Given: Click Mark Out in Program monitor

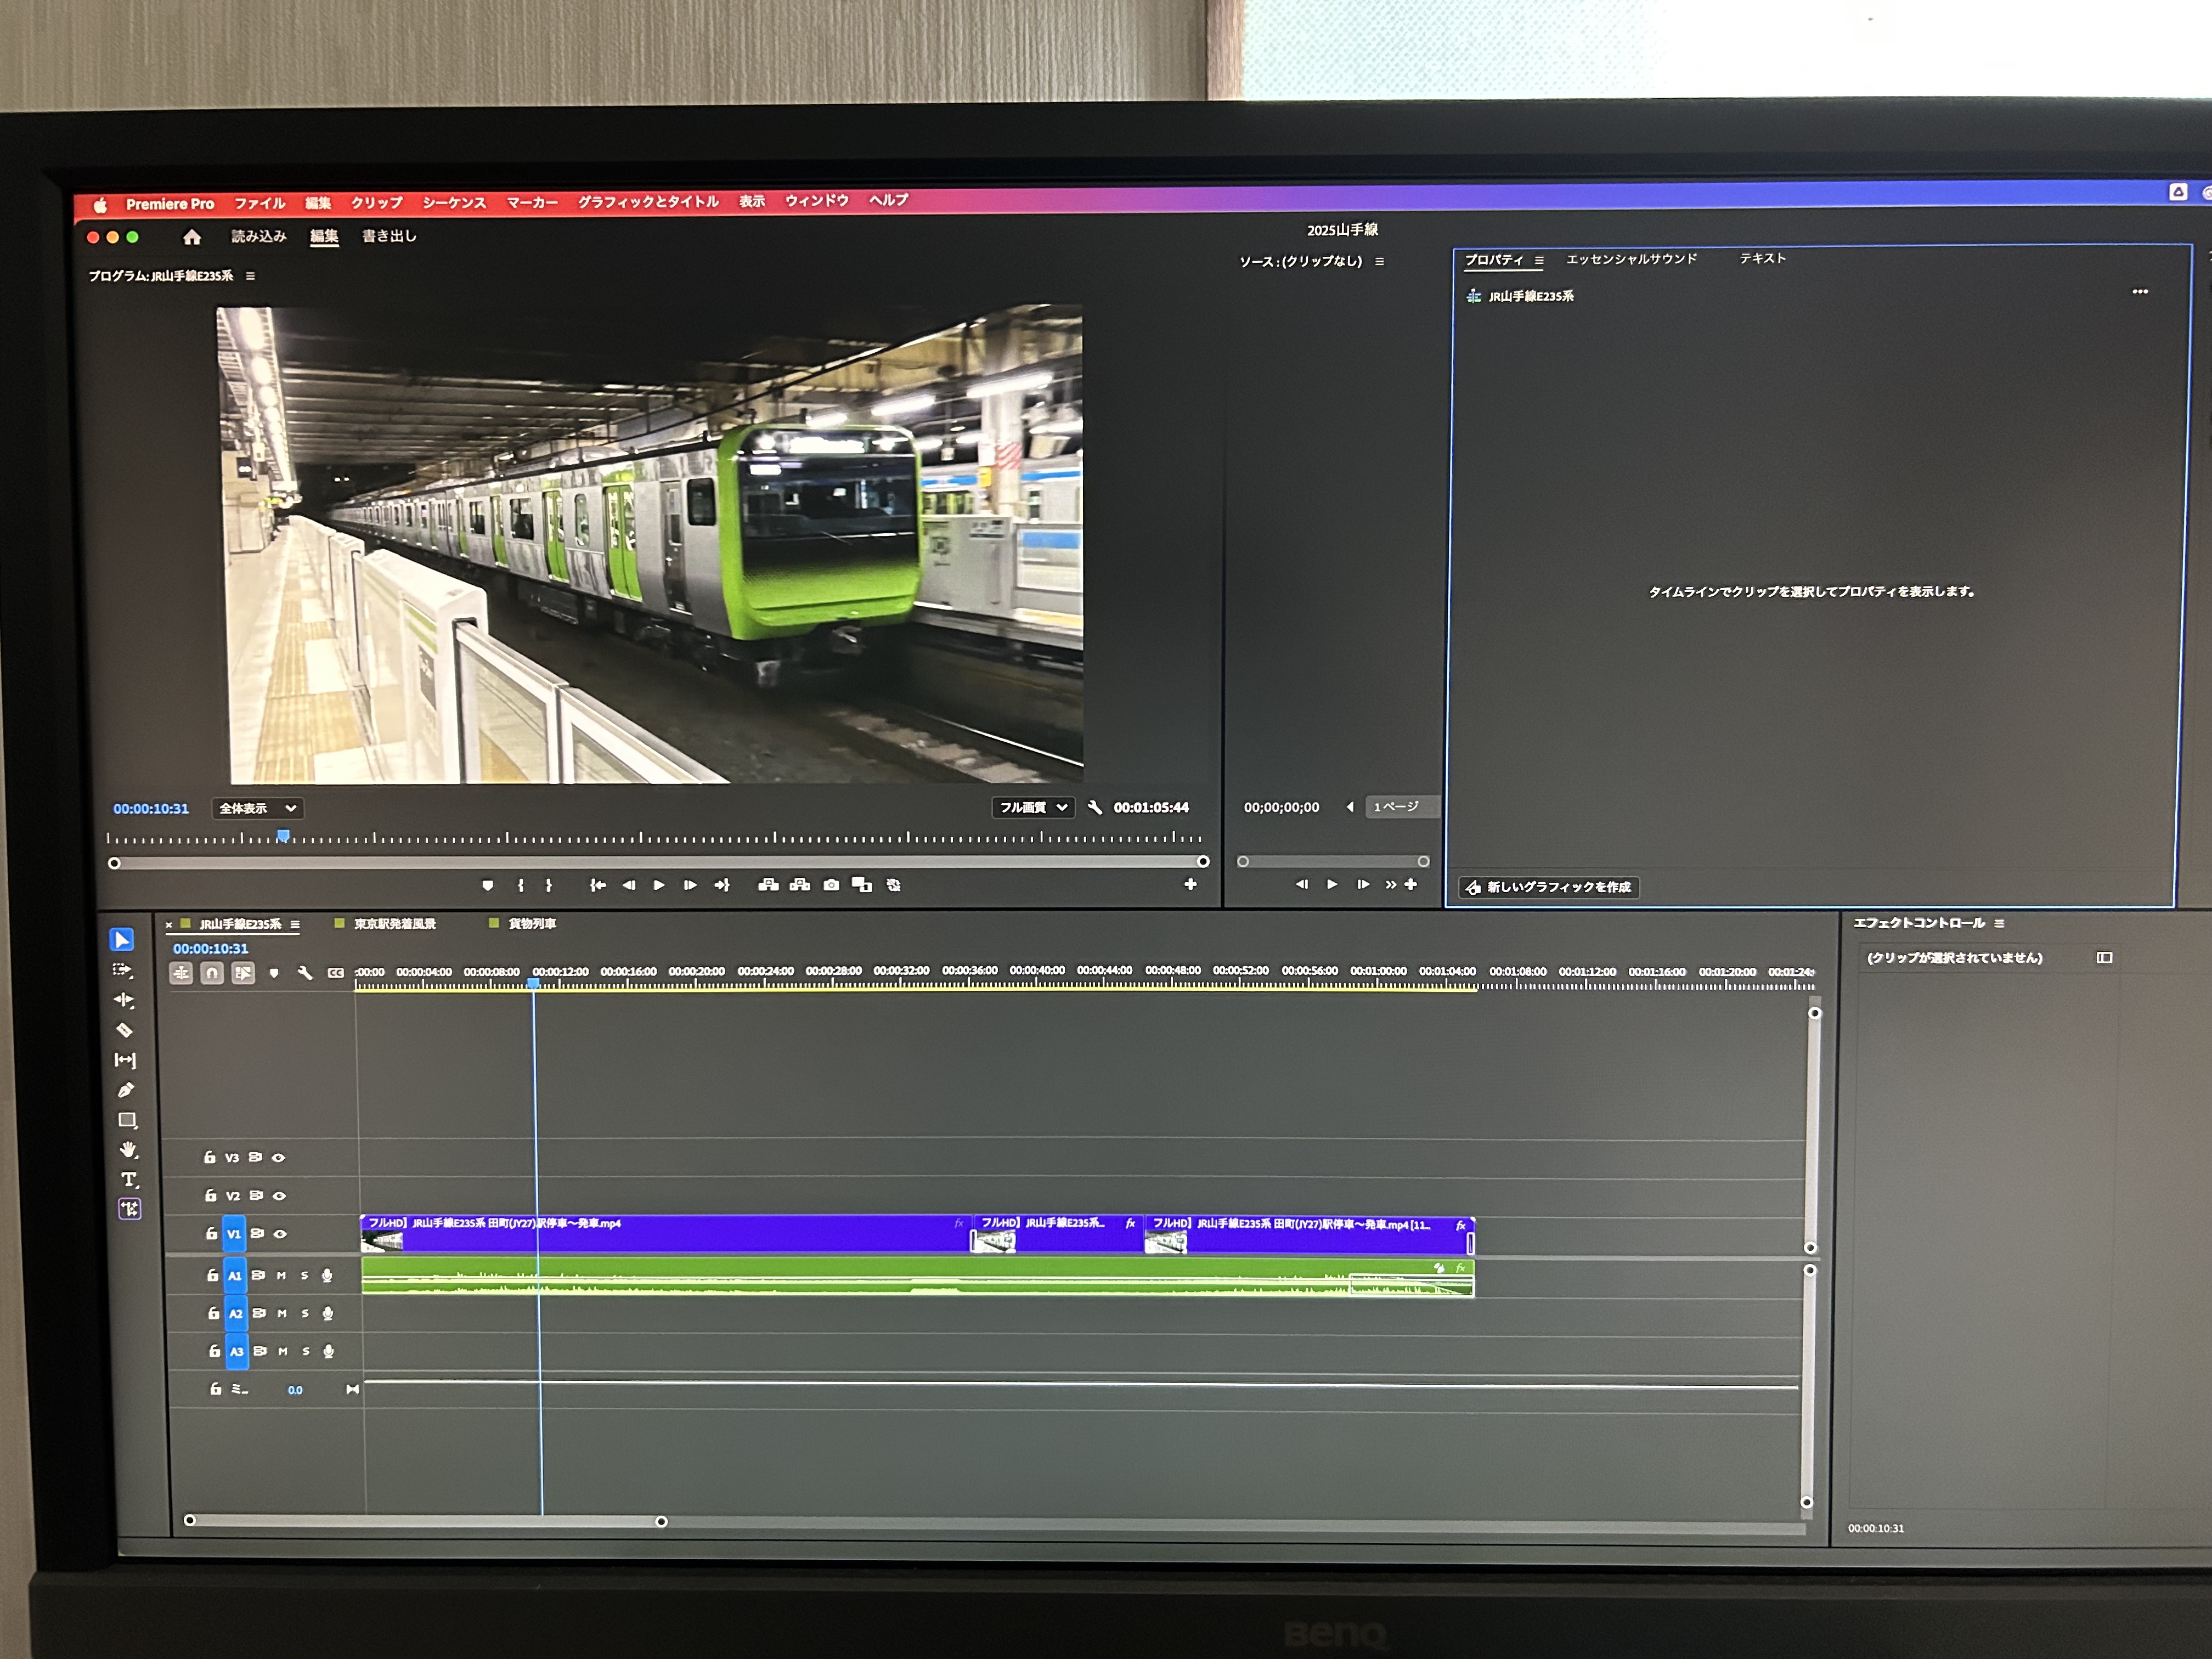Looking at the screenshot, I should pos(549,885).
